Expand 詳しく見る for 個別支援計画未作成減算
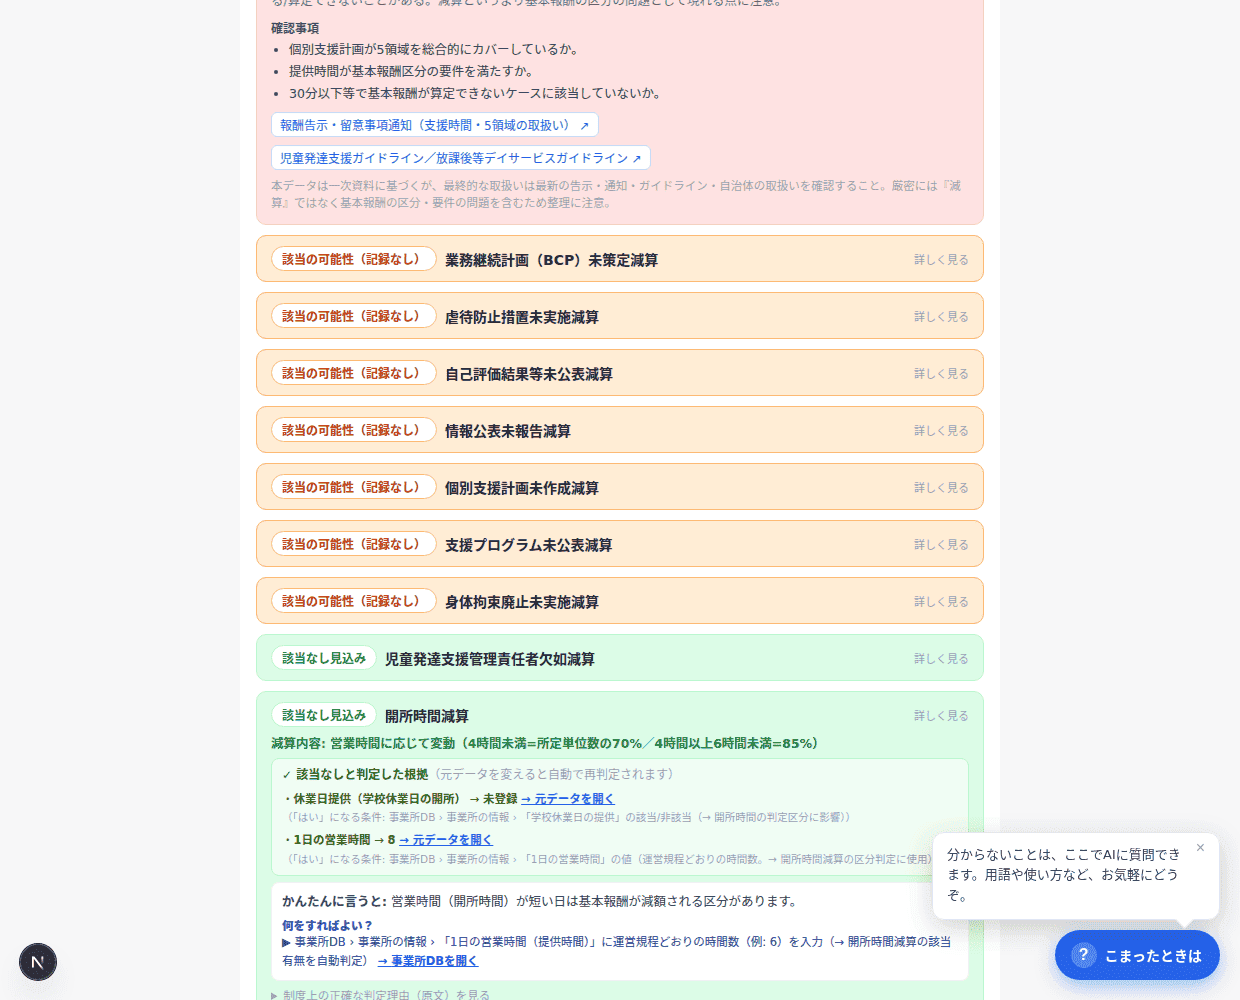 tap(941, 488)
